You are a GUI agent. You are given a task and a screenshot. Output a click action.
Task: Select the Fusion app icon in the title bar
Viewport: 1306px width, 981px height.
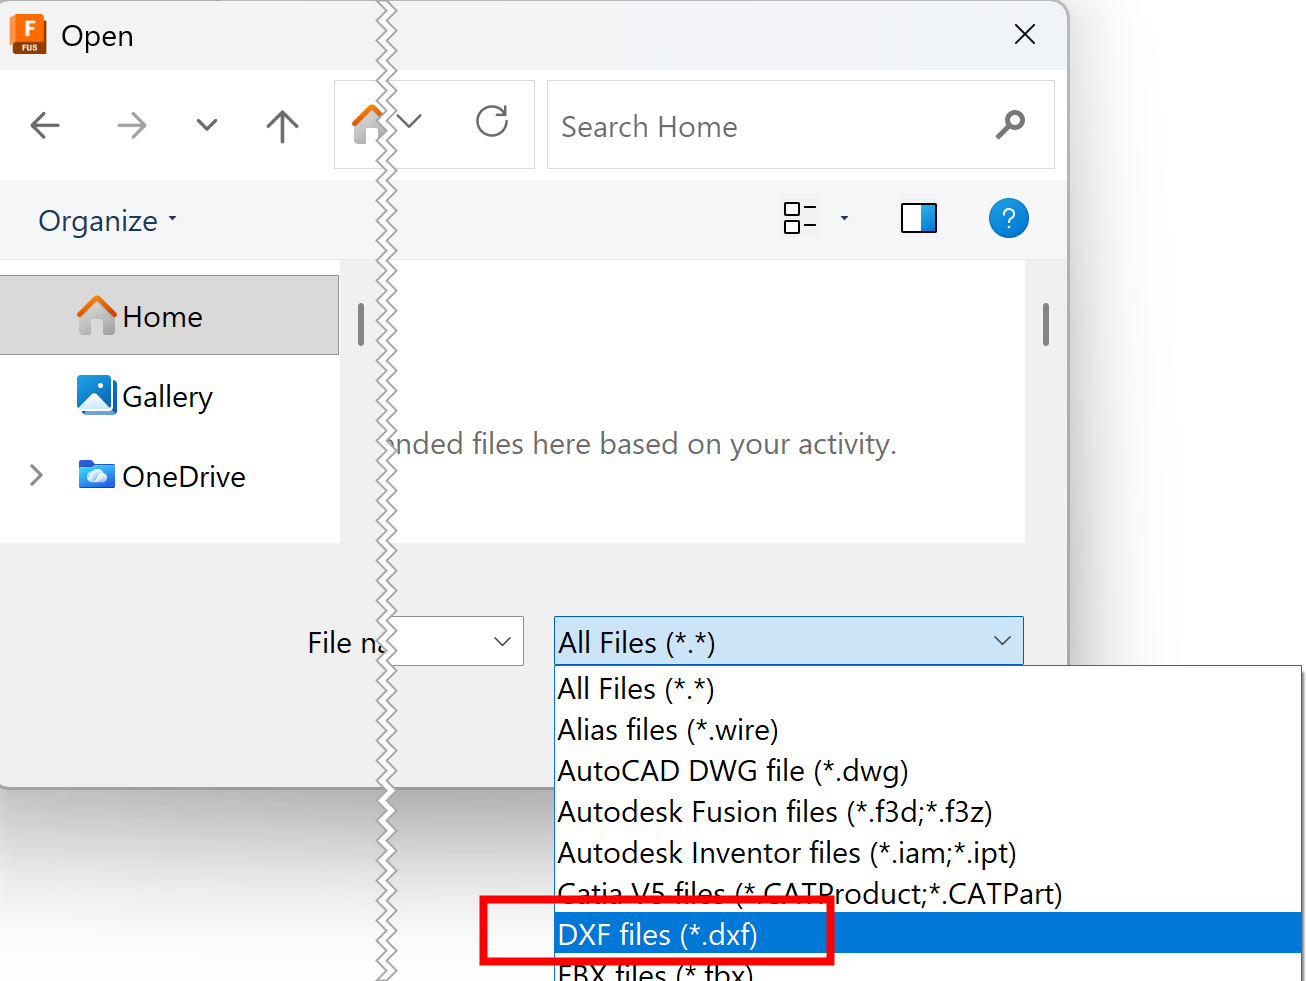coord(27,33)
